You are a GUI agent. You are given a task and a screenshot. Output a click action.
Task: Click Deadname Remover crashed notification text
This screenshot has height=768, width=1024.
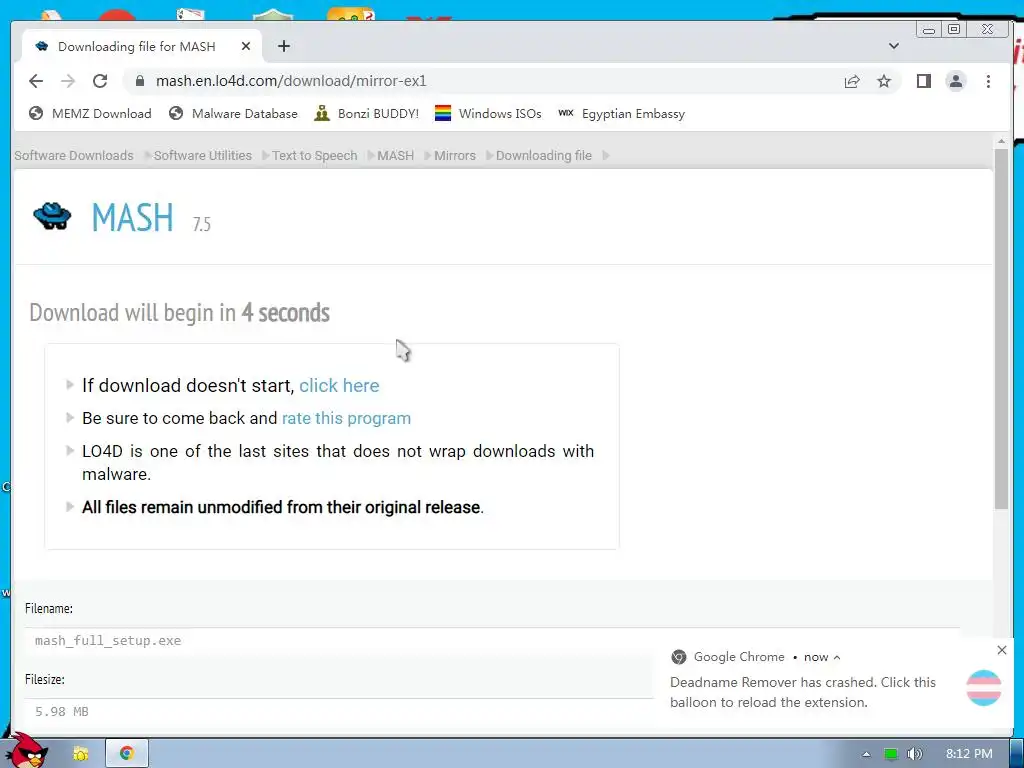pos(803,692)
